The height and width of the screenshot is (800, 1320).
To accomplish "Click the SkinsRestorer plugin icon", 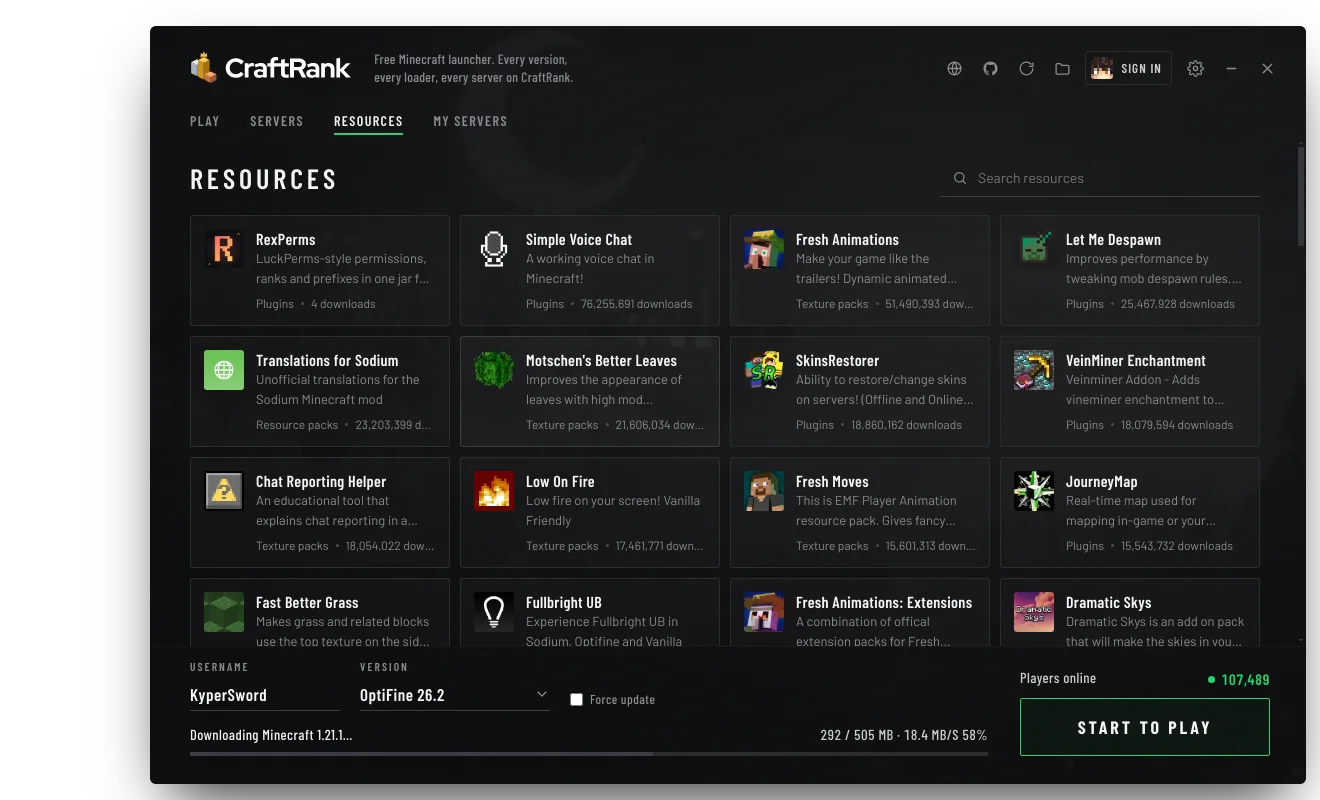I will [764, 370].
